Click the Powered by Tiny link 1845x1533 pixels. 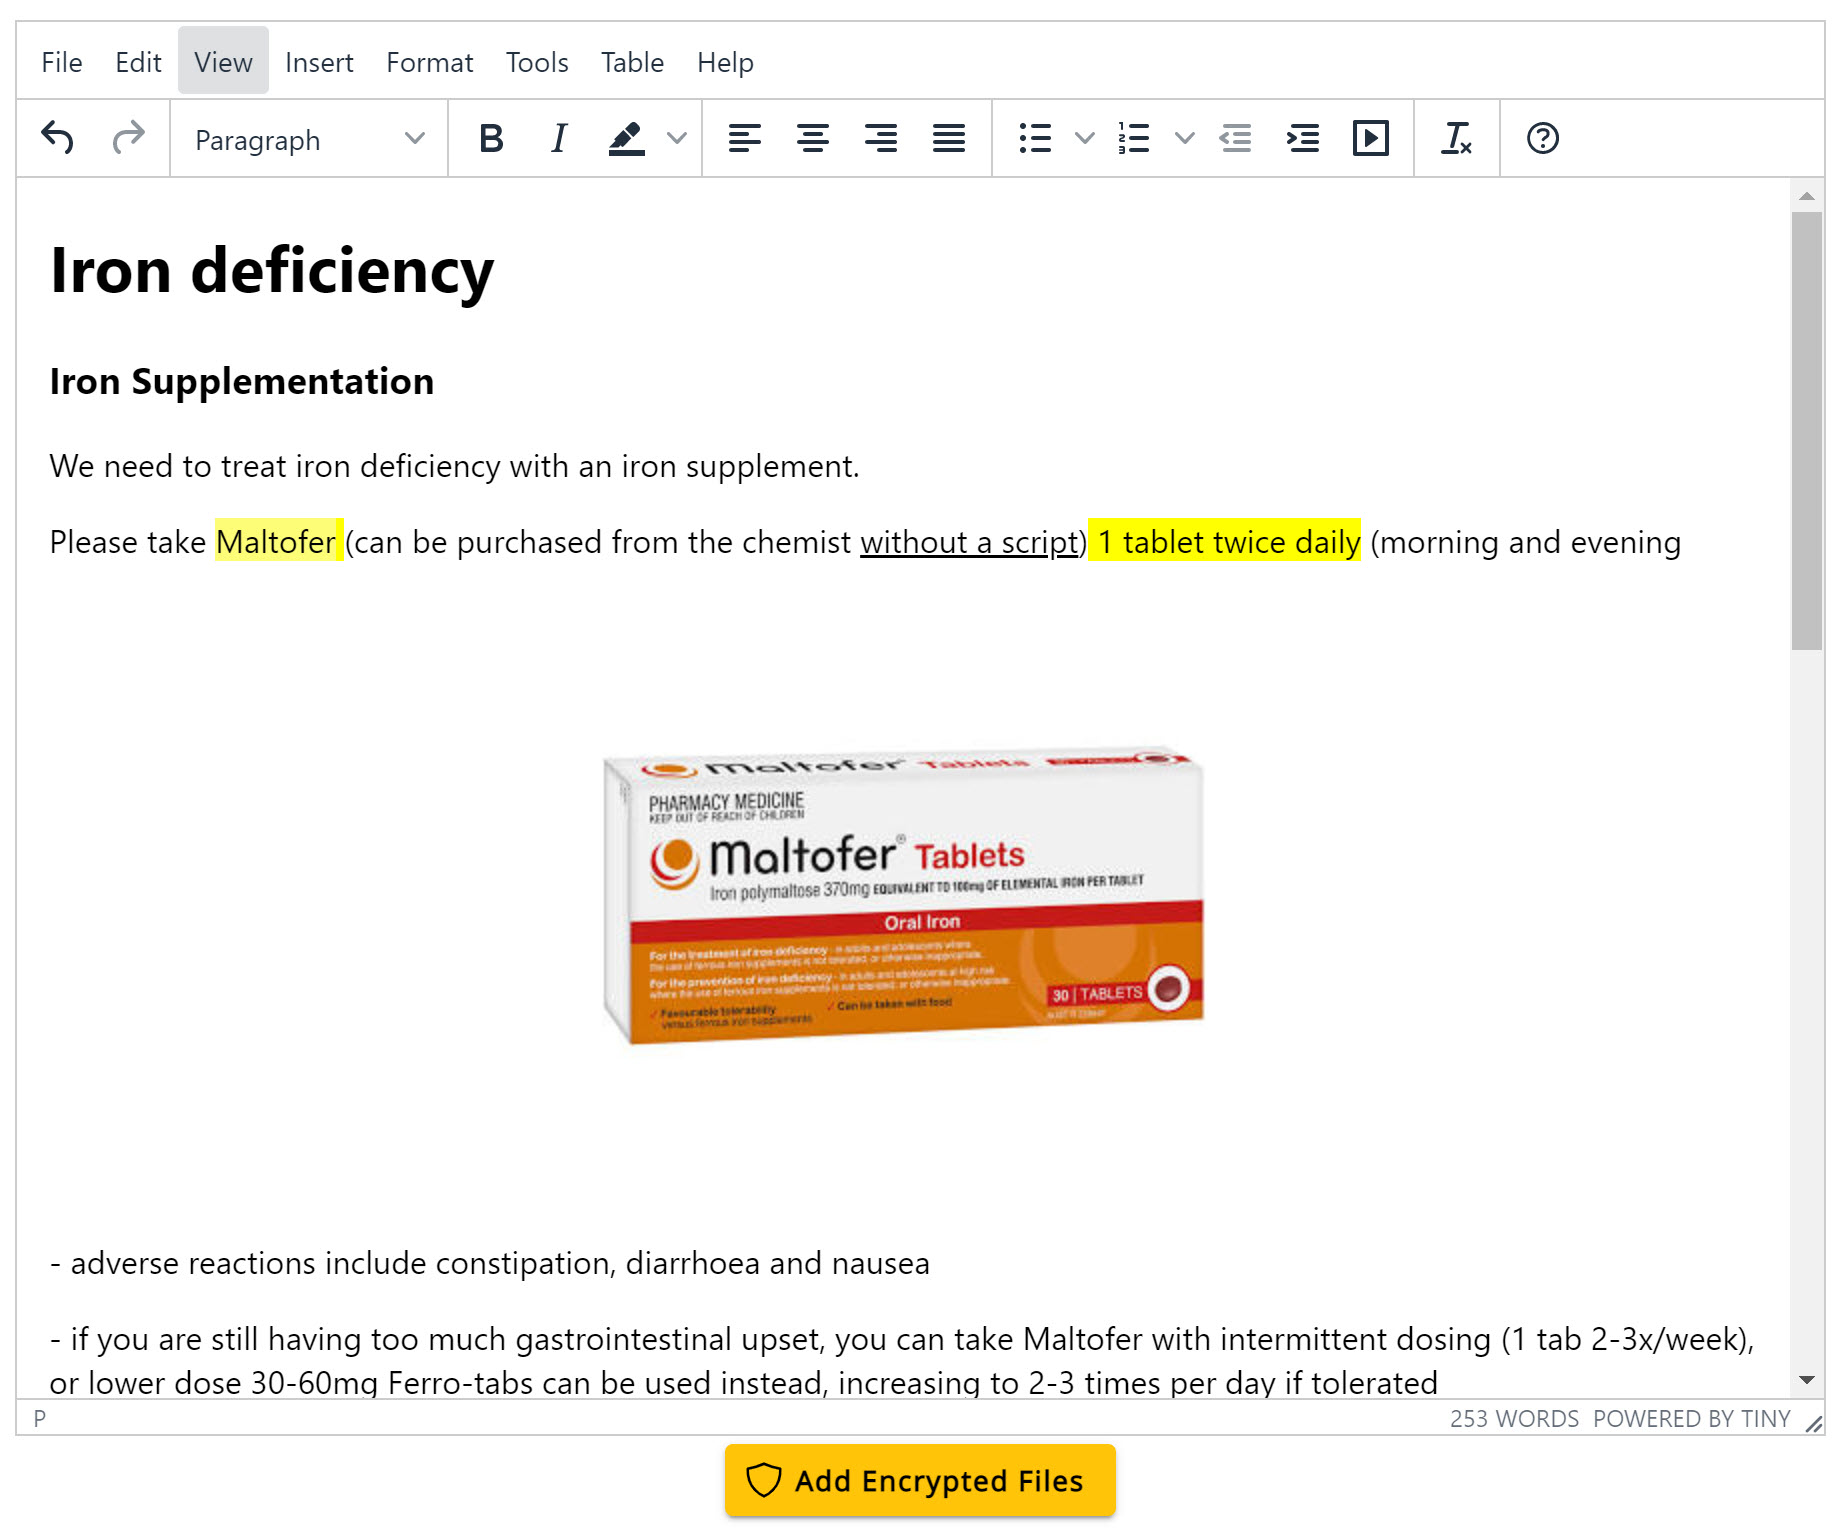point(1691,1418)
